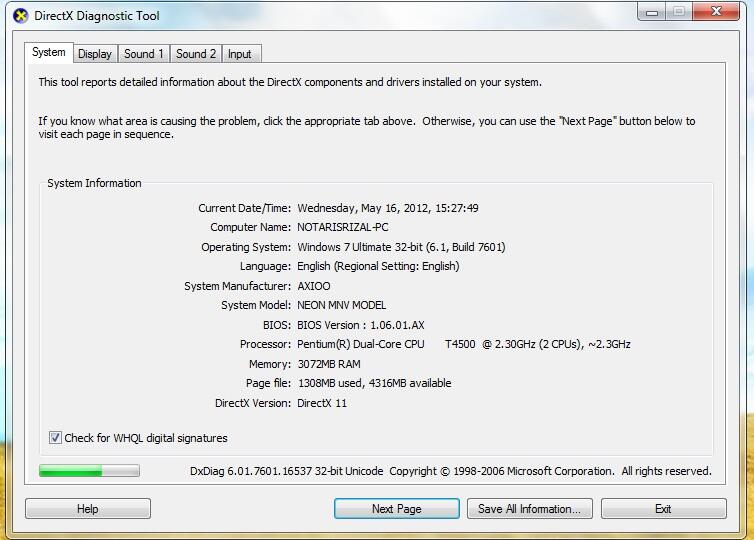Click the DxDiag 6.01.7601.16537 copyright line

click(x=451, y=471)
